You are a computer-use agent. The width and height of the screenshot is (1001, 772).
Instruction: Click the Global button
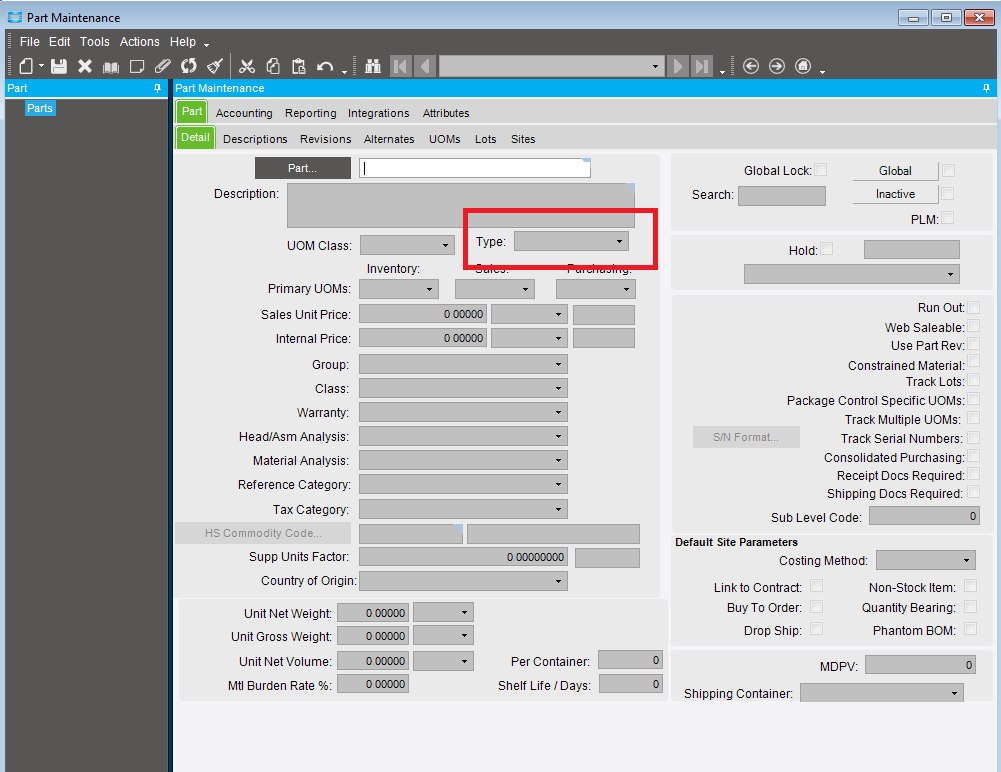[895, 170]
